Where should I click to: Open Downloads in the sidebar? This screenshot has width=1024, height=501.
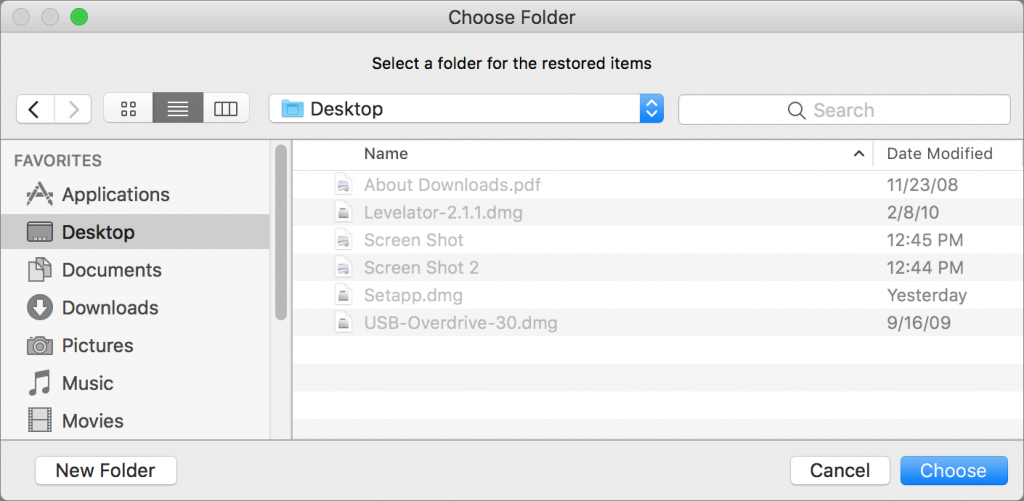point(135,308)
